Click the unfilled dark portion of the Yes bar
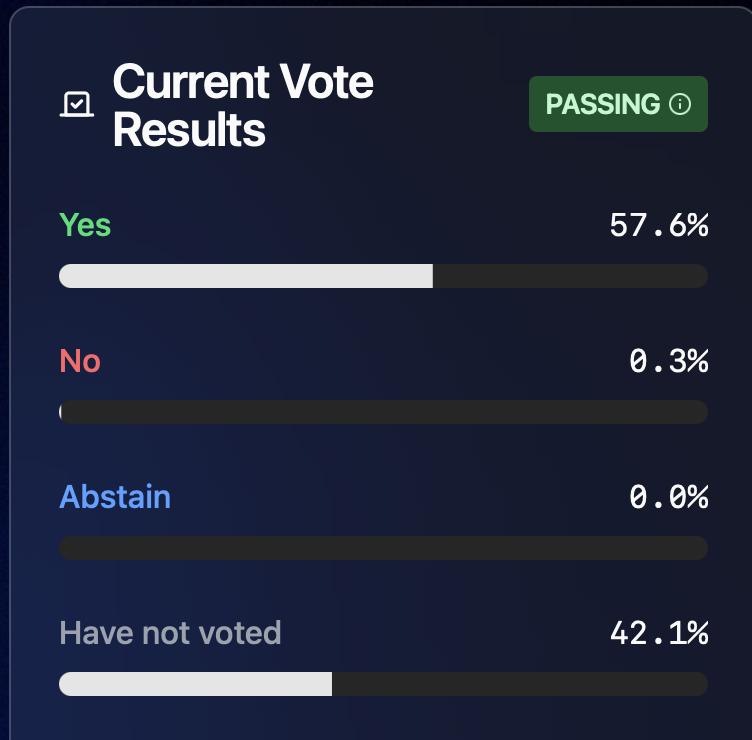752x740 pixels. 570,276
